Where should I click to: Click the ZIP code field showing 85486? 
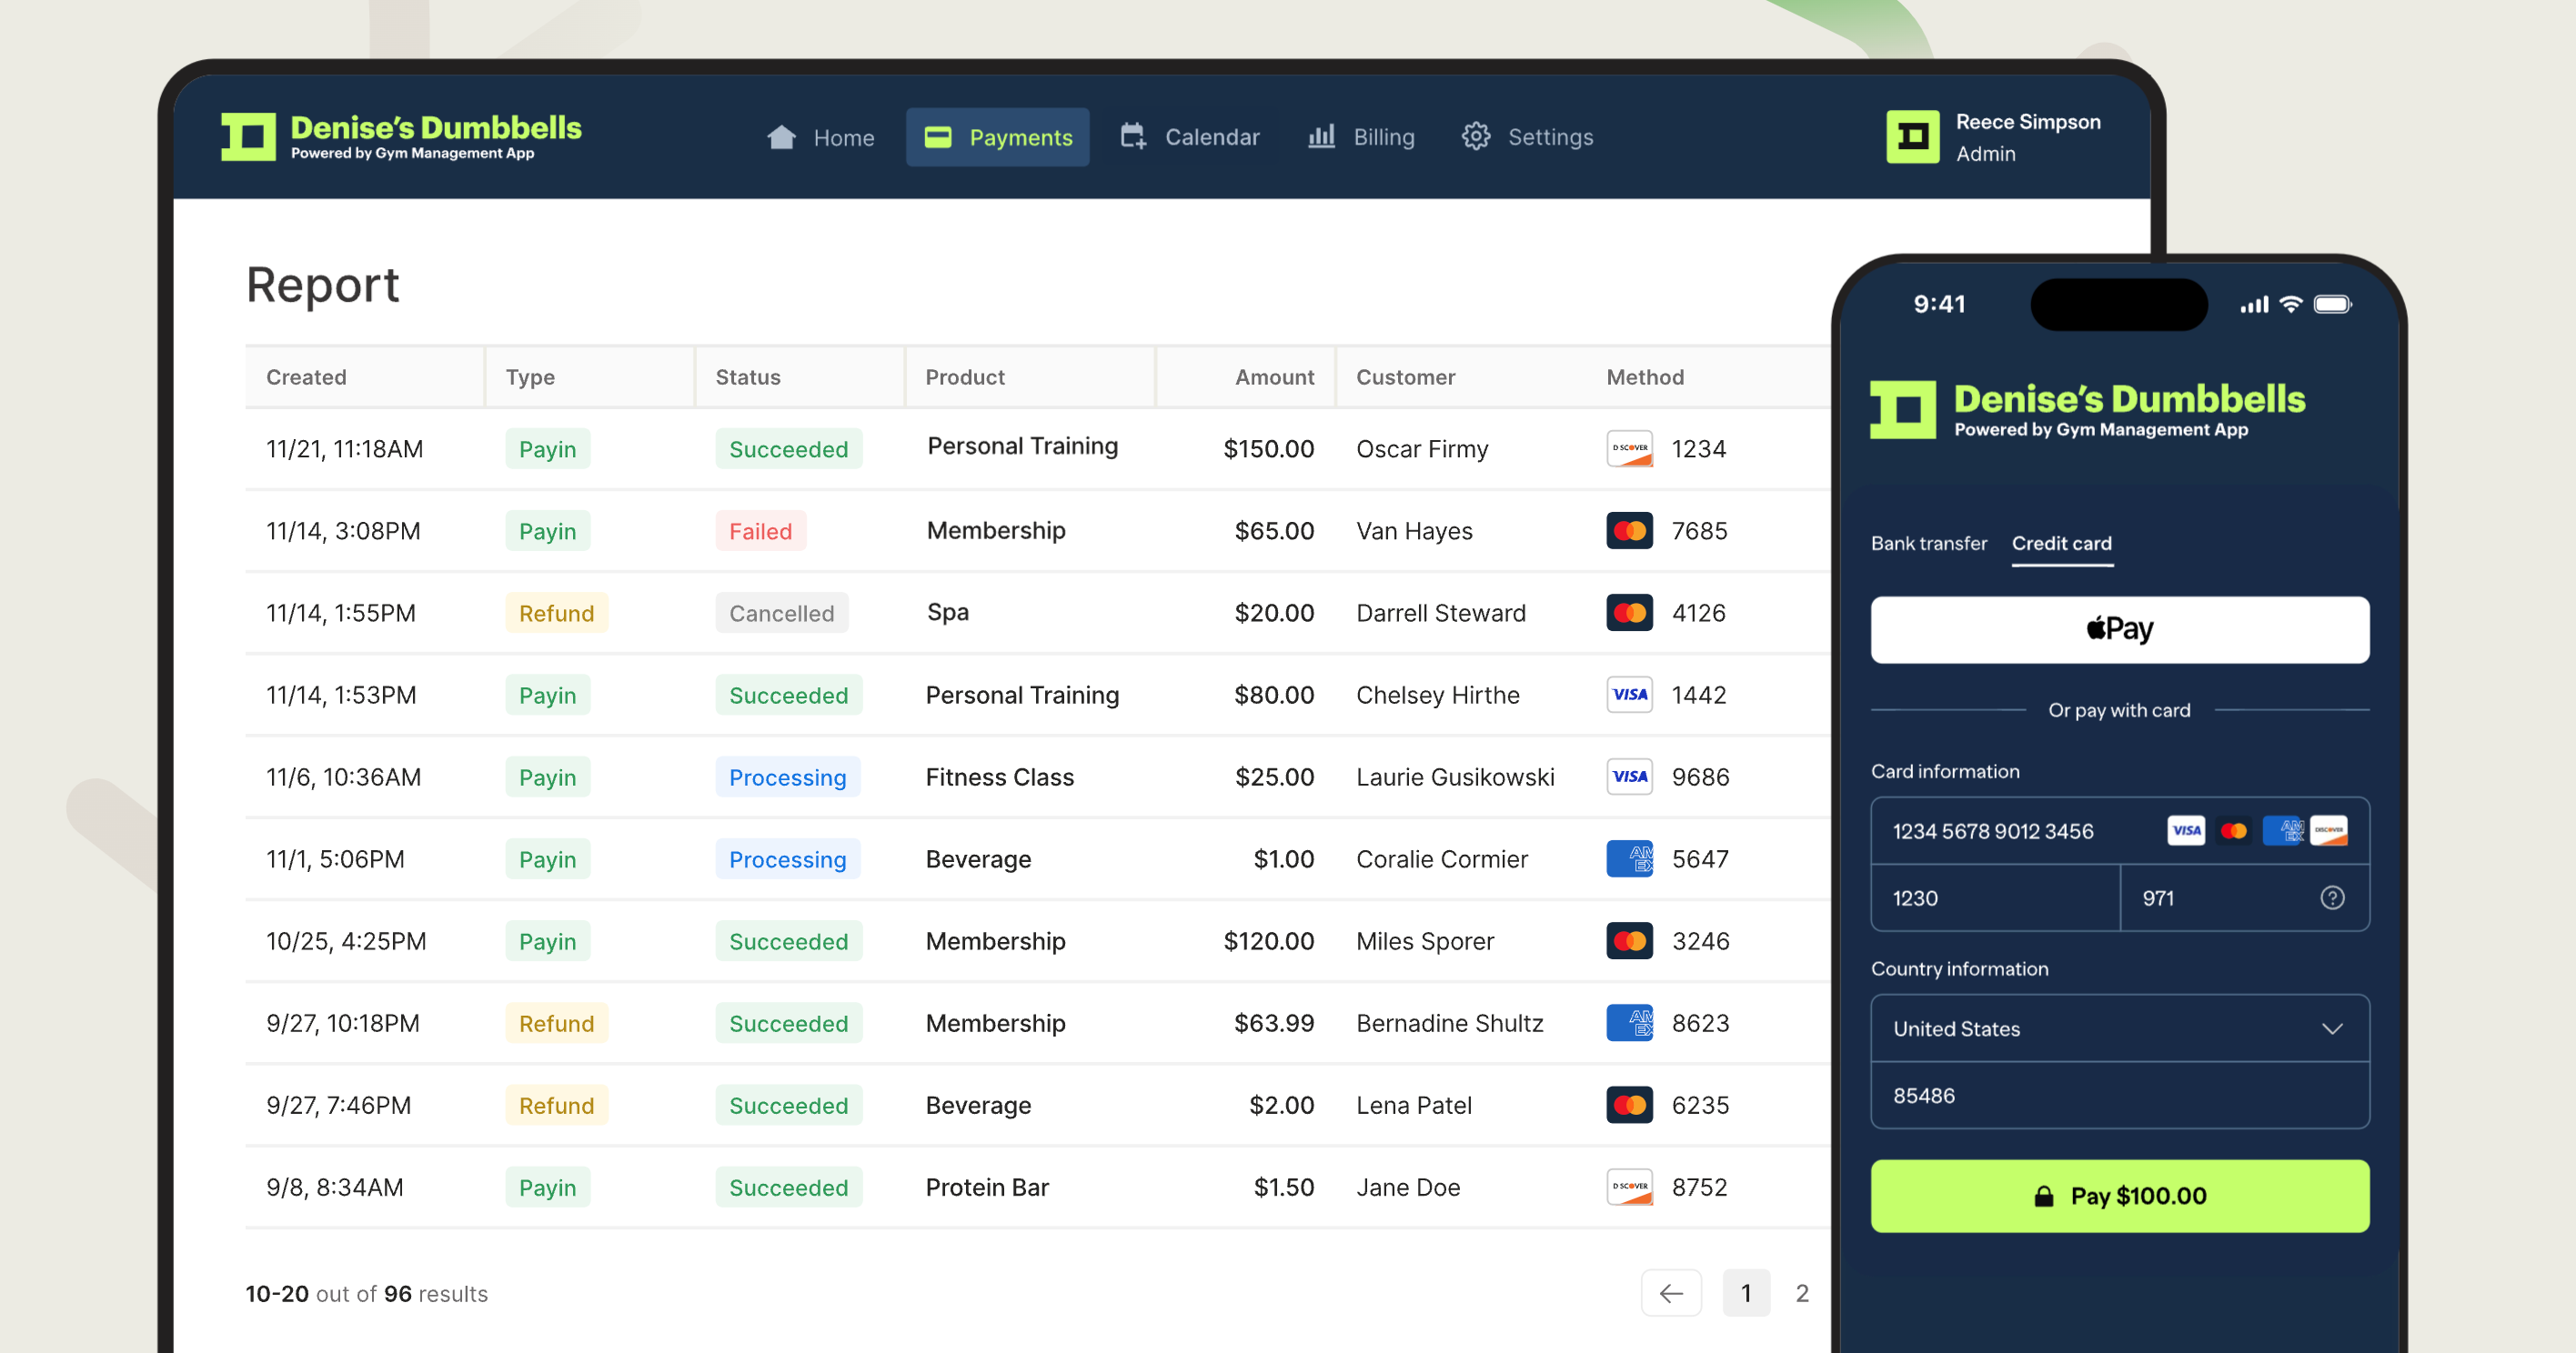[x=2119, y=1096]
